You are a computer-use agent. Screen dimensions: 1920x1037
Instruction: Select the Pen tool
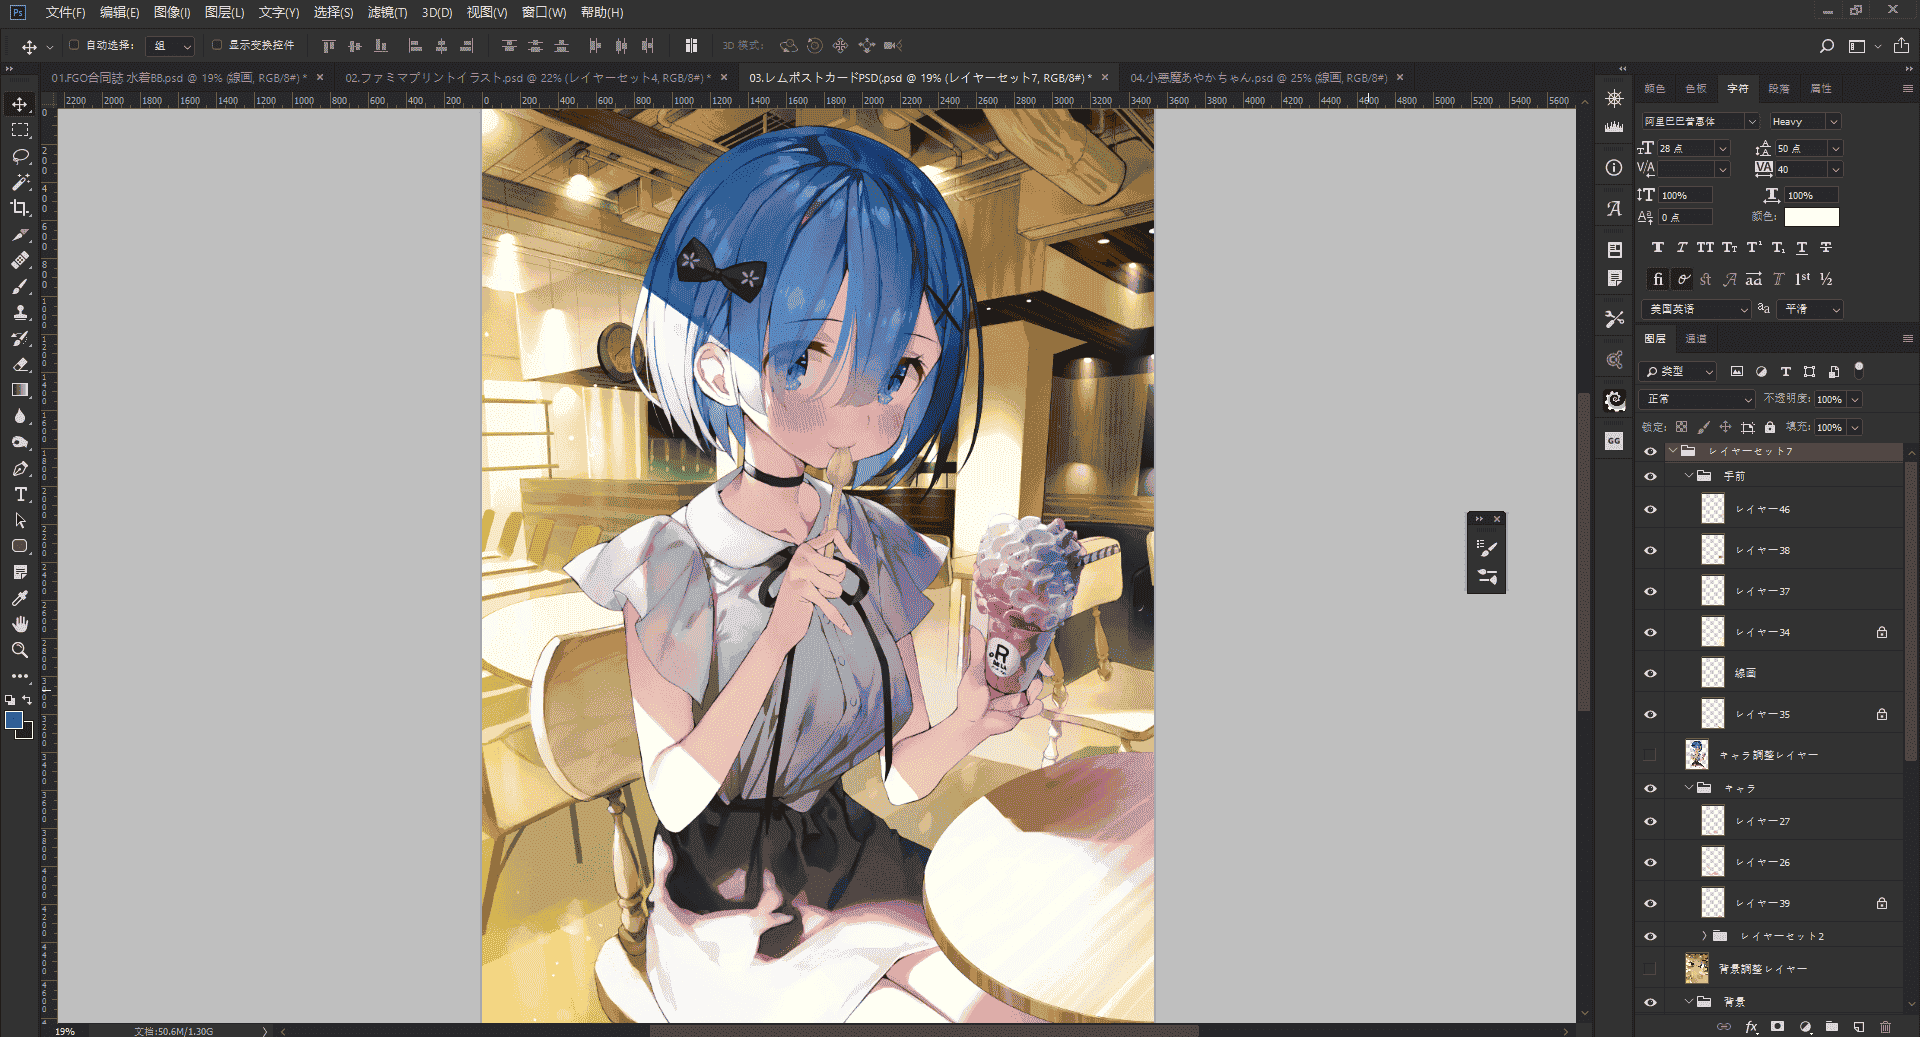[x=20, y=468]
